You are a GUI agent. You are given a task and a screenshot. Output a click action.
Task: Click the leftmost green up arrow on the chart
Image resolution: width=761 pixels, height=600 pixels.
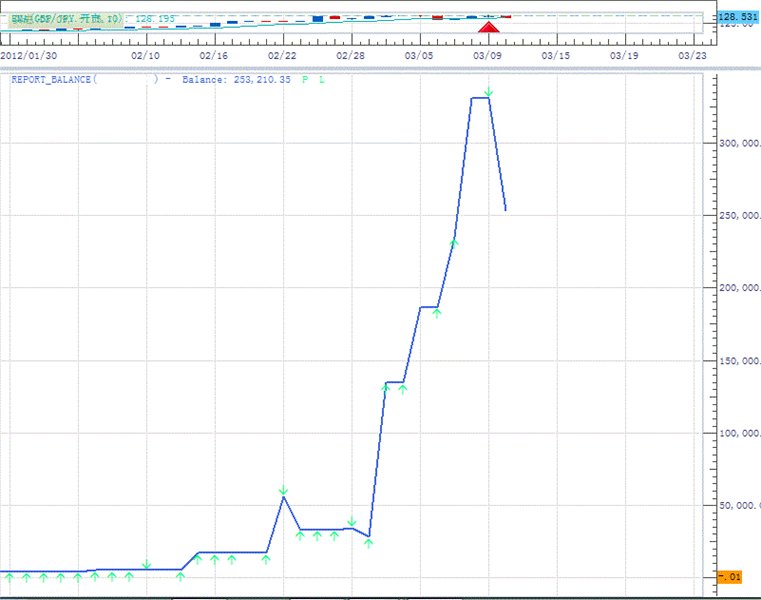coord(9,577)
